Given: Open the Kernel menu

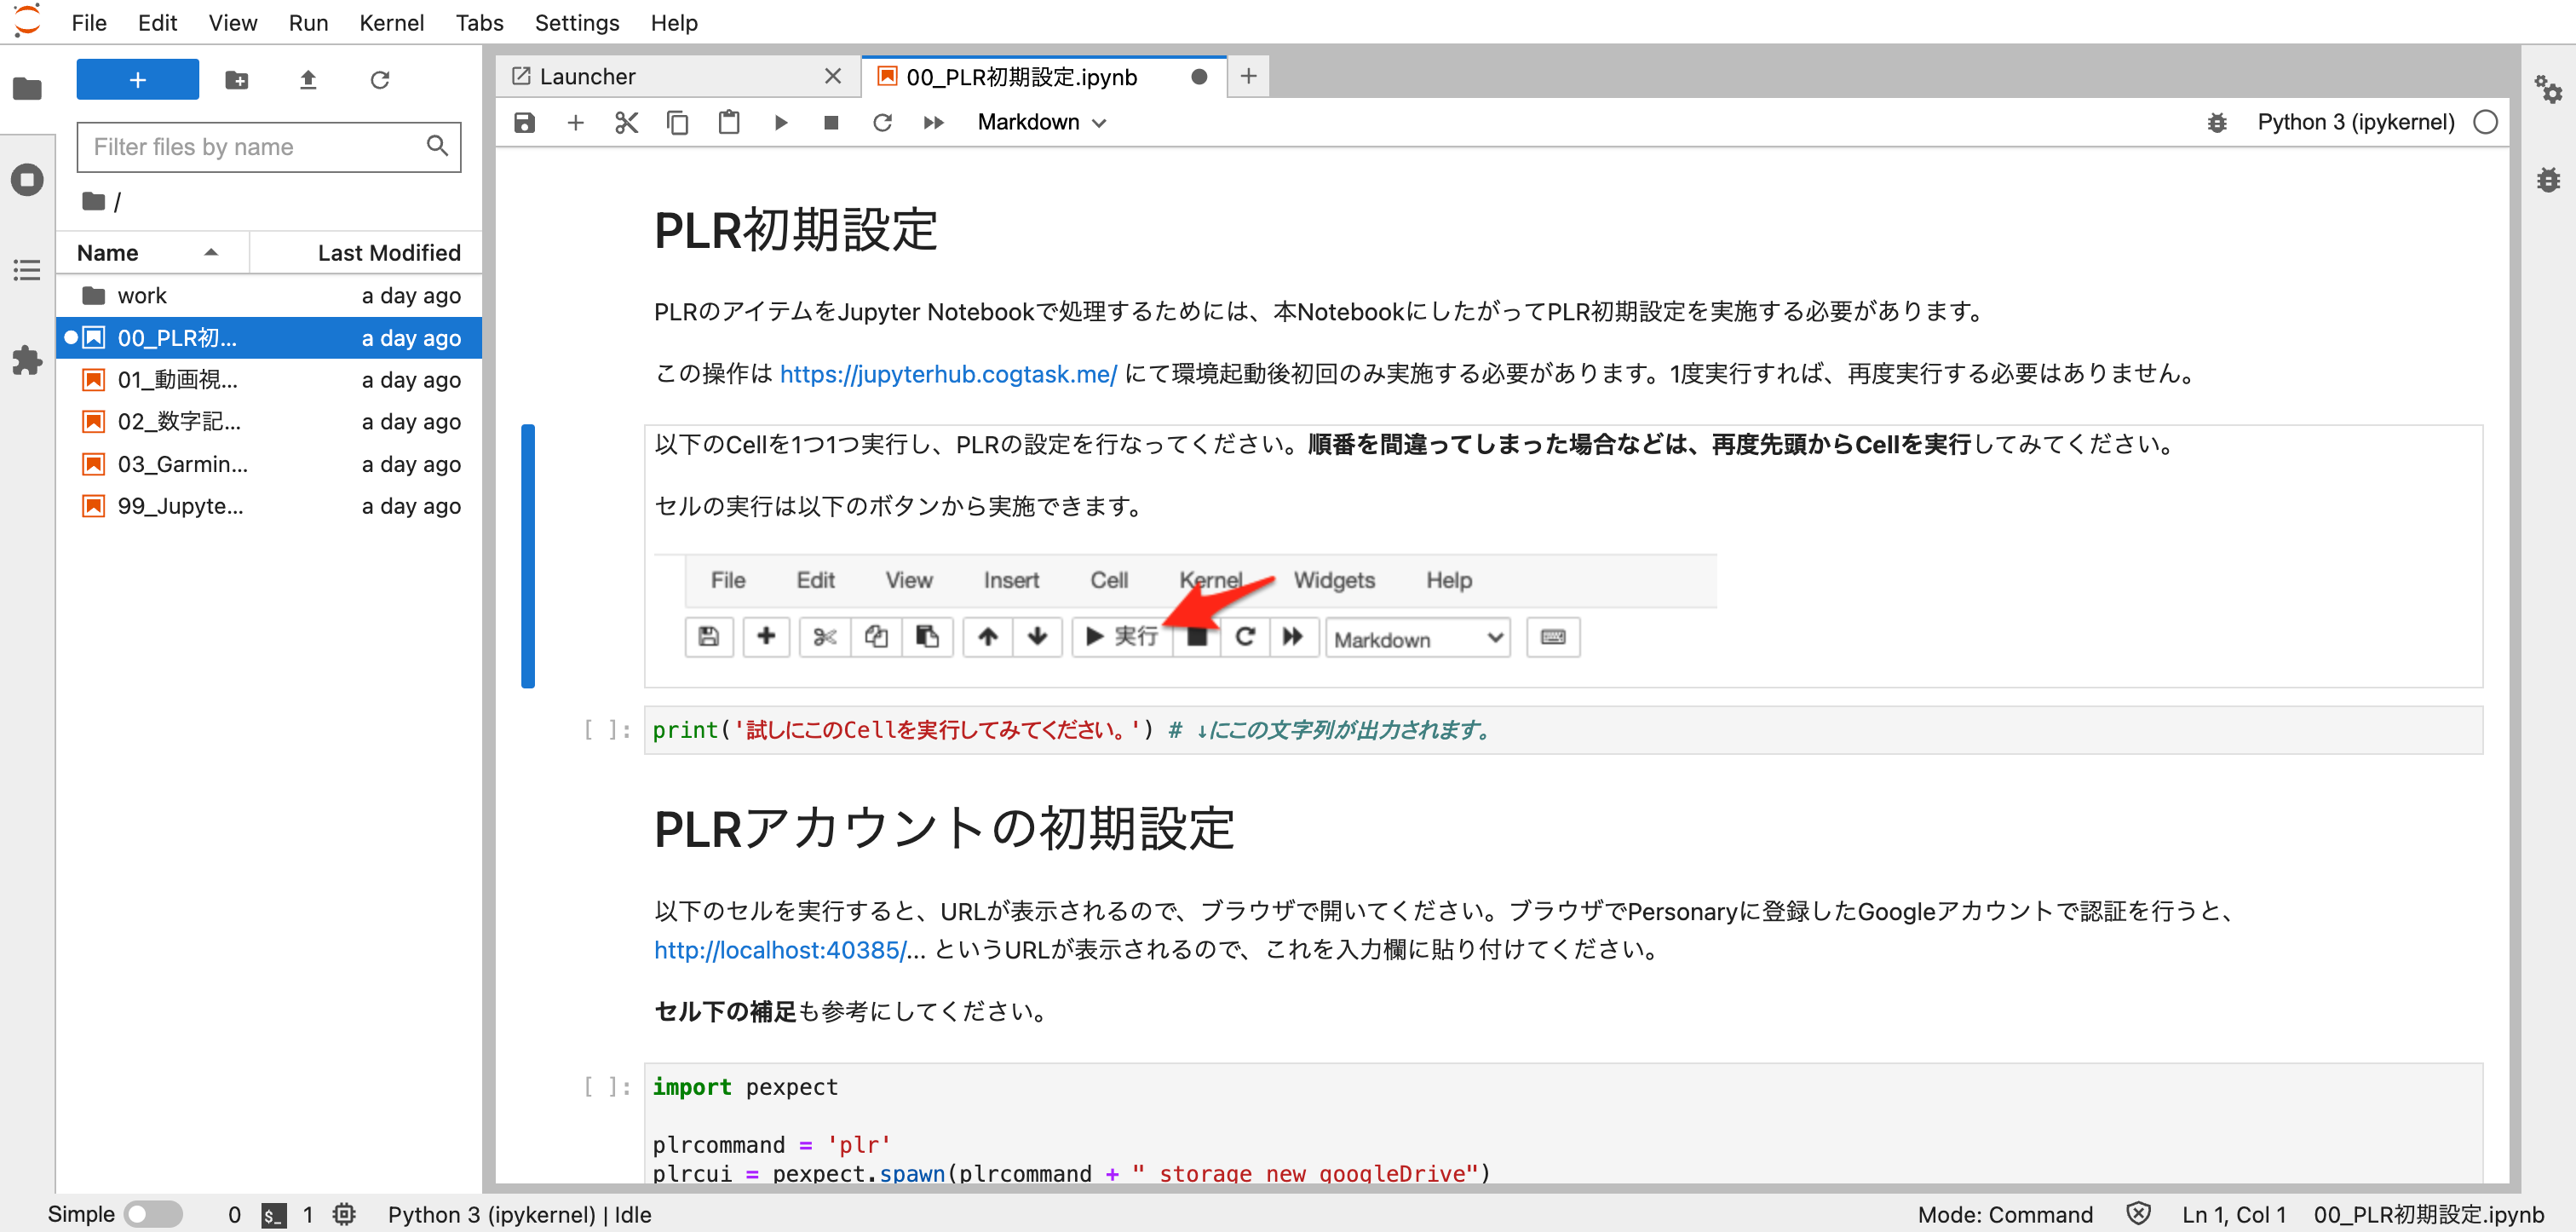Looking at the screenshot, I should [391, 22].
